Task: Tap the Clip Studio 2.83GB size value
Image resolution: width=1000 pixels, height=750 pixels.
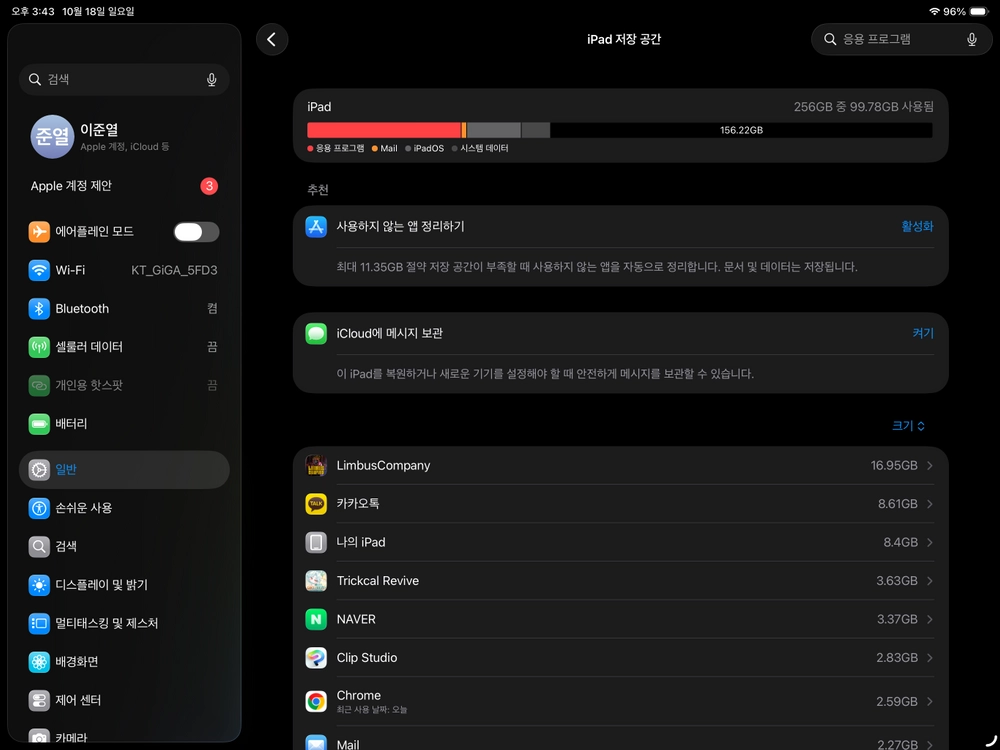Action: [897, 658]
